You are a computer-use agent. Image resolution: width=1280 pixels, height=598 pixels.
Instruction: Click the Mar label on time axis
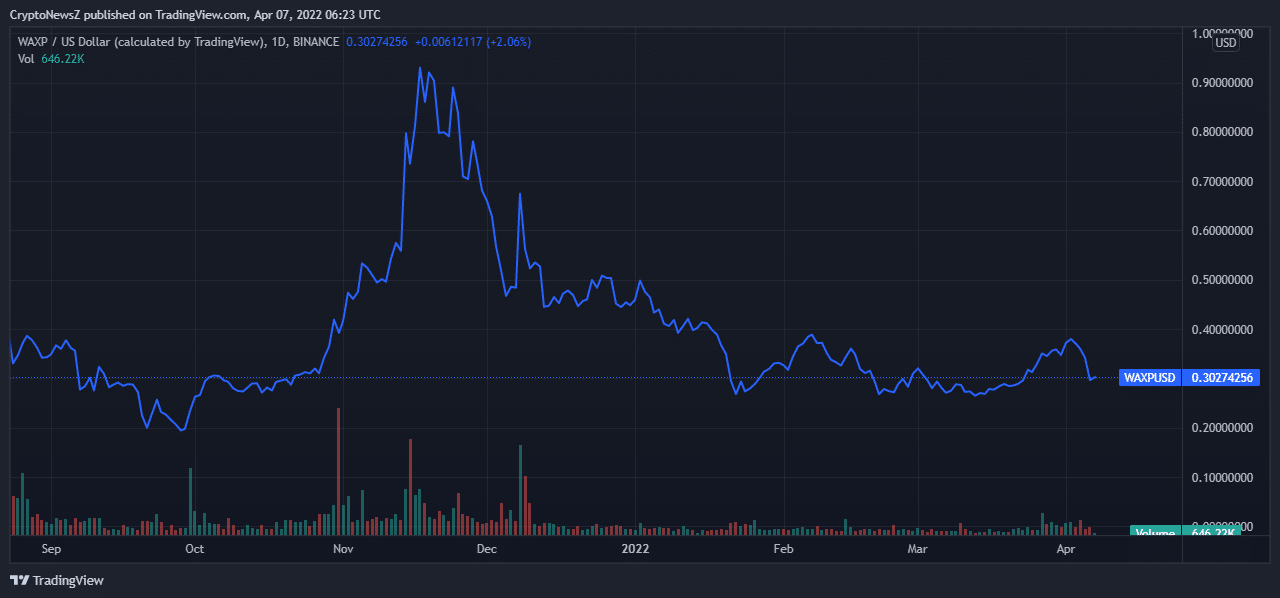point(917,549)
